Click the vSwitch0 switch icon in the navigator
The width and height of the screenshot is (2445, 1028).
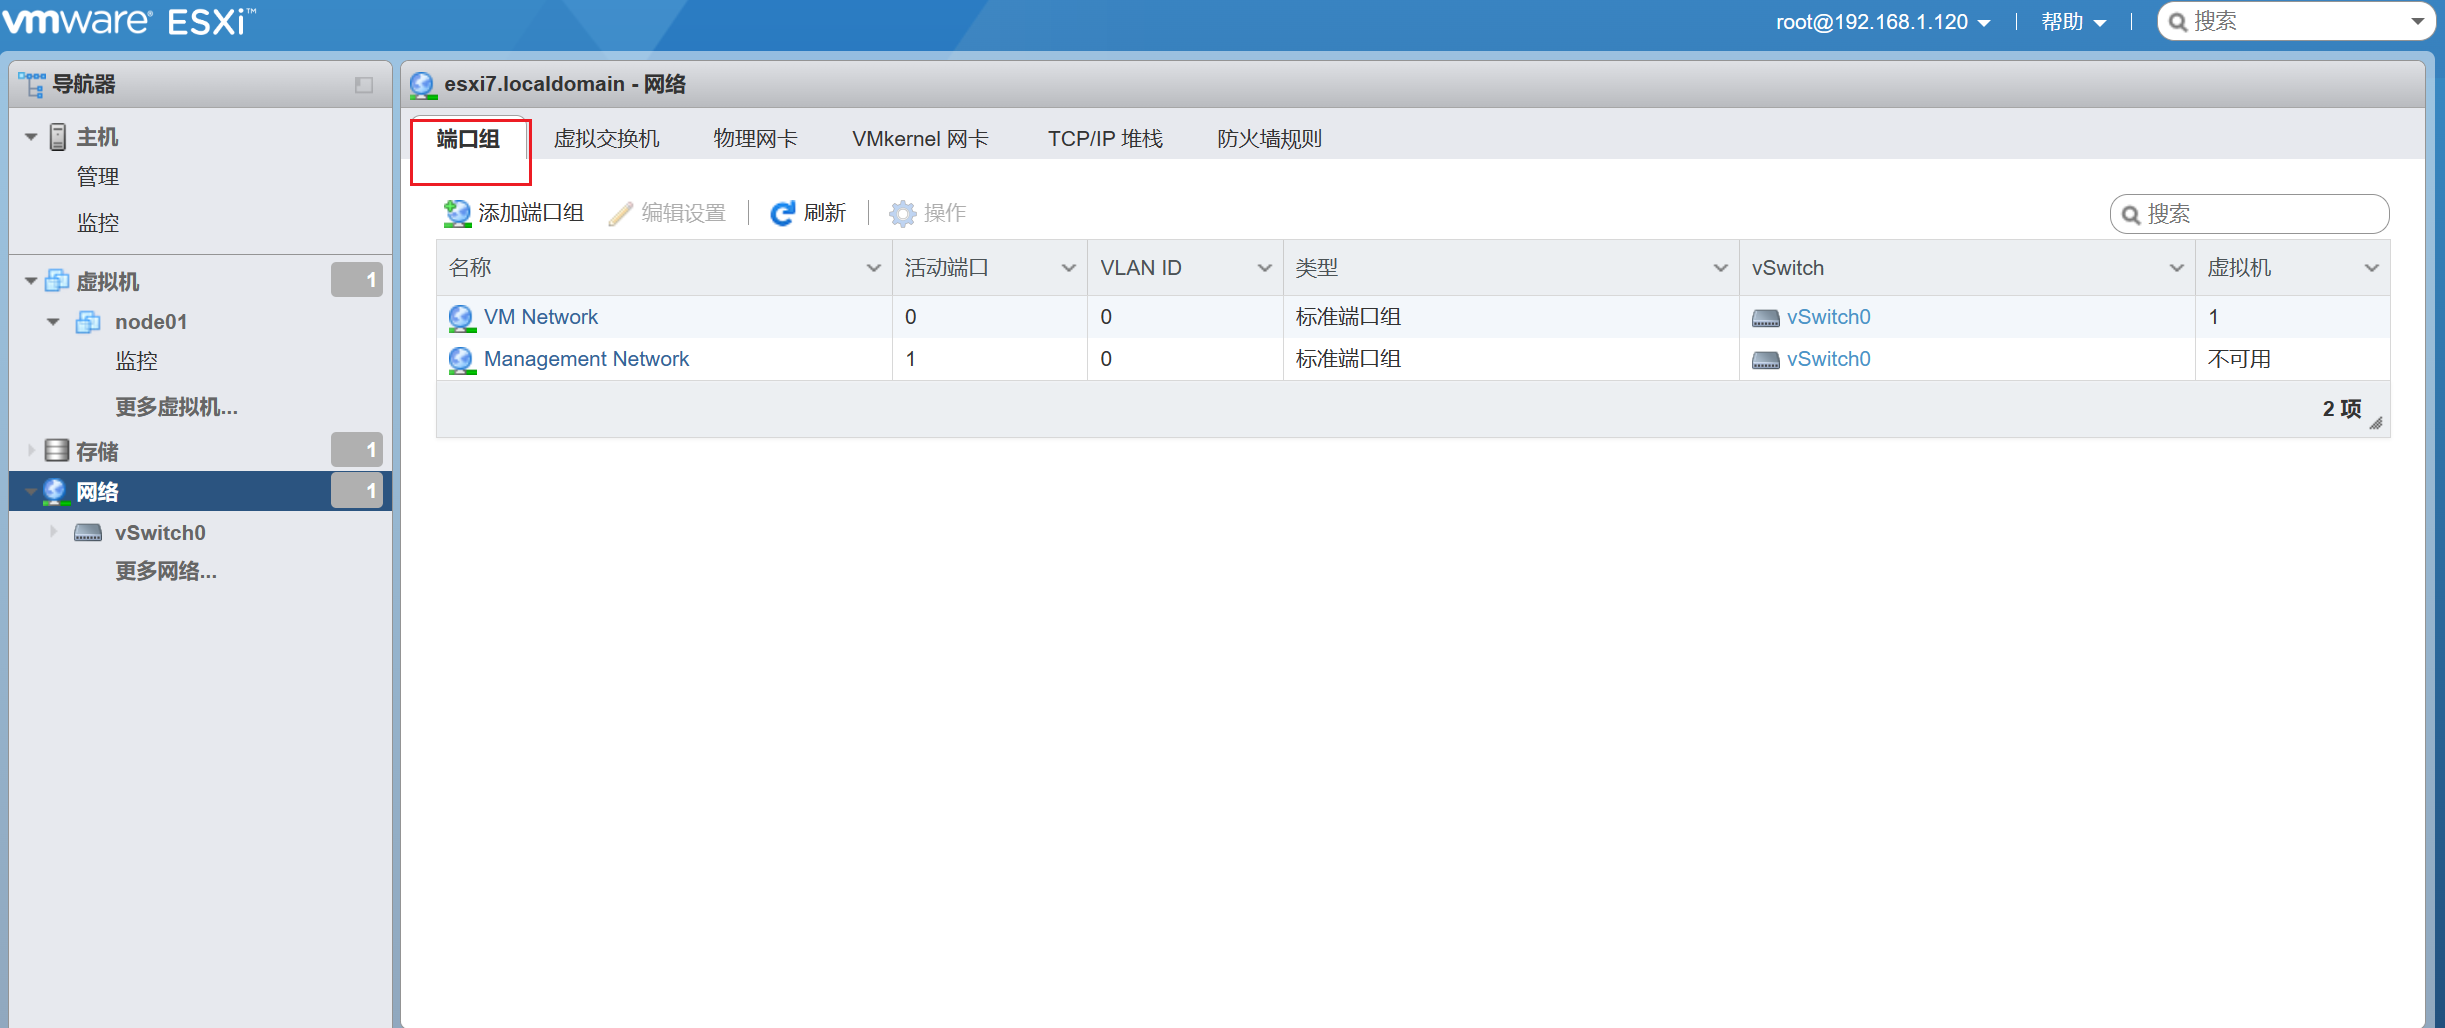click(88, 533)
